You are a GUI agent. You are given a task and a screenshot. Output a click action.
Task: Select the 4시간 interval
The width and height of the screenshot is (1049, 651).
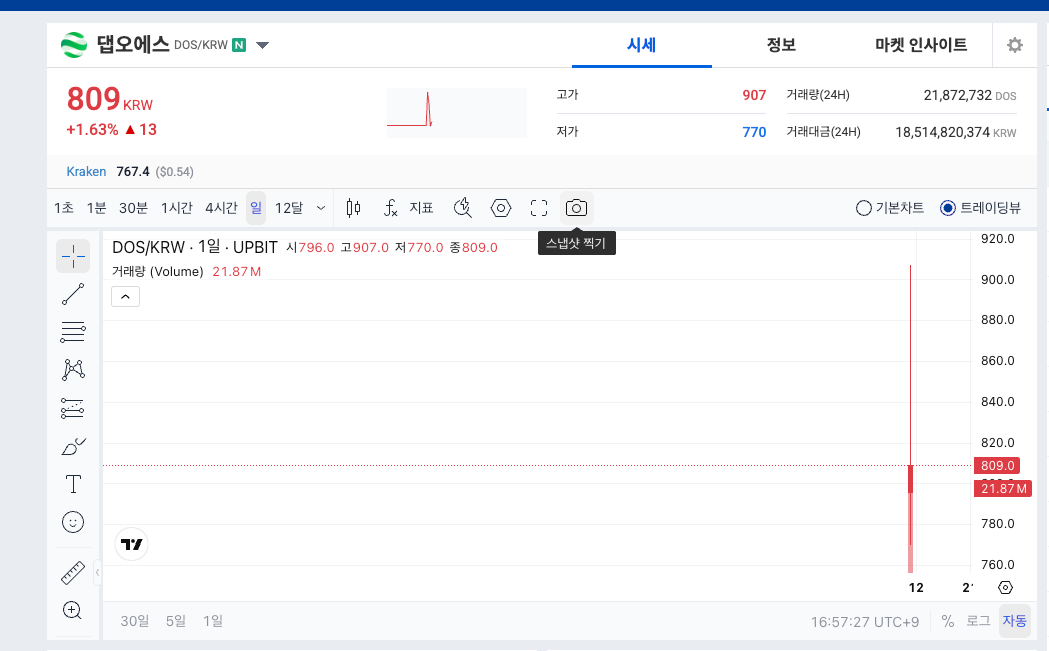point(221,208)
